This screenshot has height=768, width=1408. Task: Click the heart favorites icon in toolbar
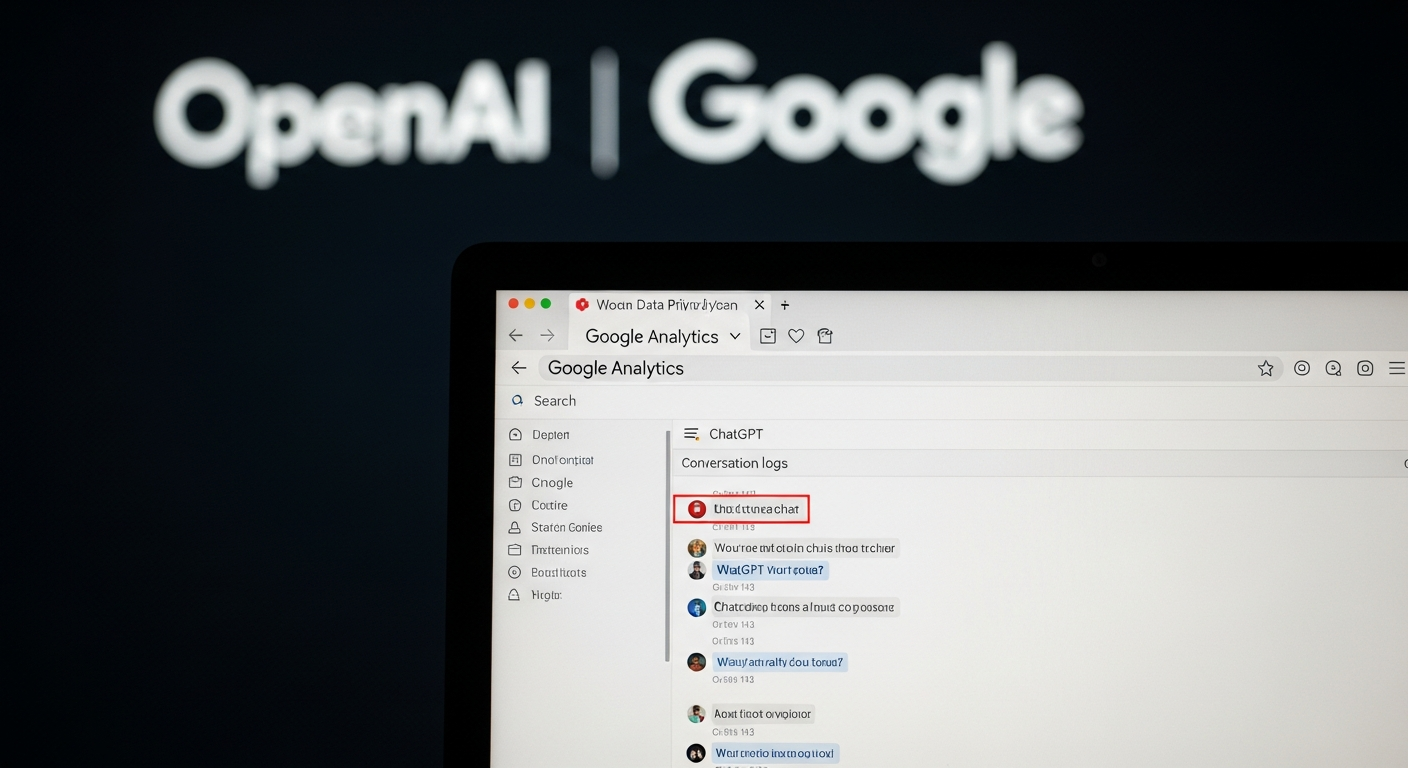point(796,336)
